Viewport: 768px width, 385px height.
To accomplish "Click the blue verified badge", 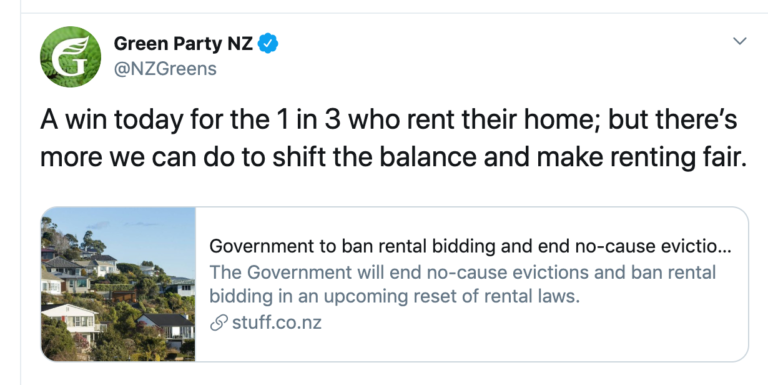I will click(268, 44).
